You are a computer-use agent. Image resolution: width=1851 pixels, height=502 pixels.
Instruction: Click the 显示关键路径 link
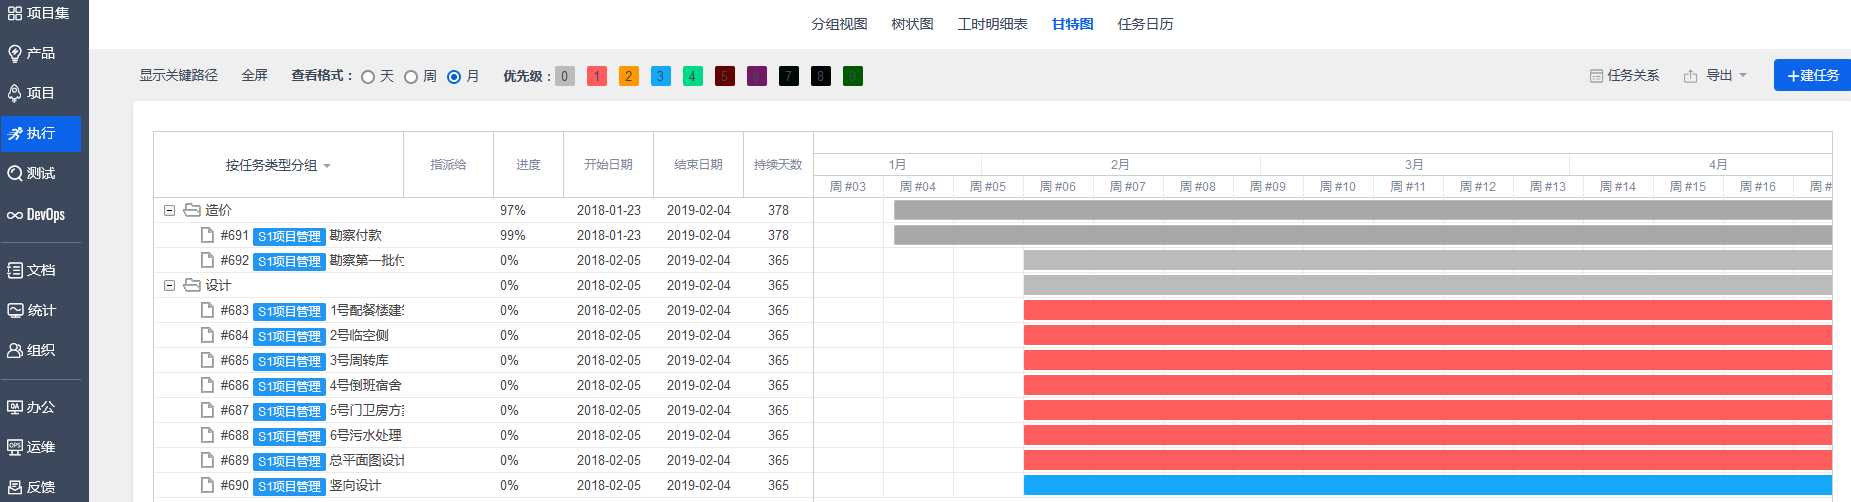178,75
